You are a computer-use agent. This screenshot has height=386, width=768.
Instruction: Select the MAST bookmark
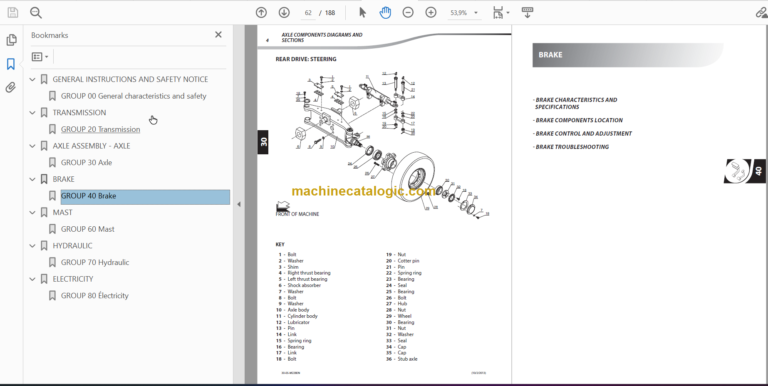62,212
